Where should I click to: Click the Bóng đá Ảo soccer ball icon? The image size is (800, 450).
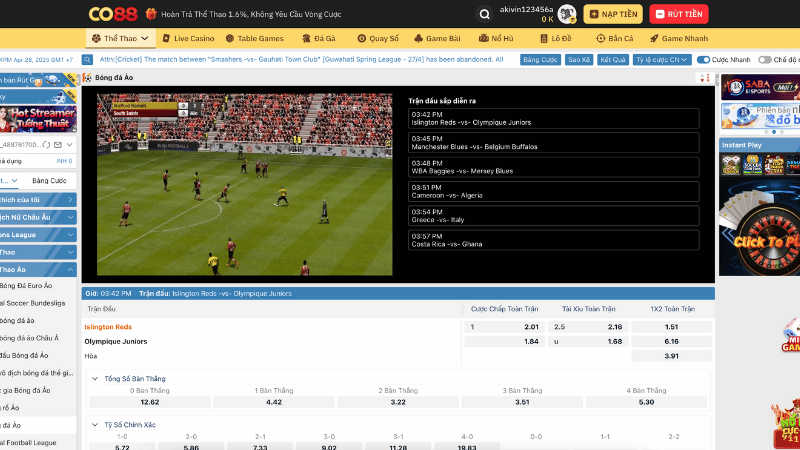pyautogui.click(x=87, y=78)
